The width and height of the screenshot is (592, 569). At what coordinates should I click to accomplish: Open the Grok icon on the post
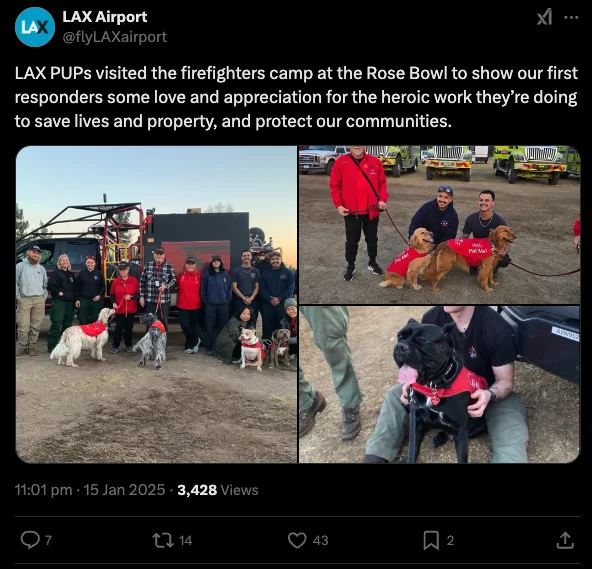pyautogui.click(x=544, y=17)
